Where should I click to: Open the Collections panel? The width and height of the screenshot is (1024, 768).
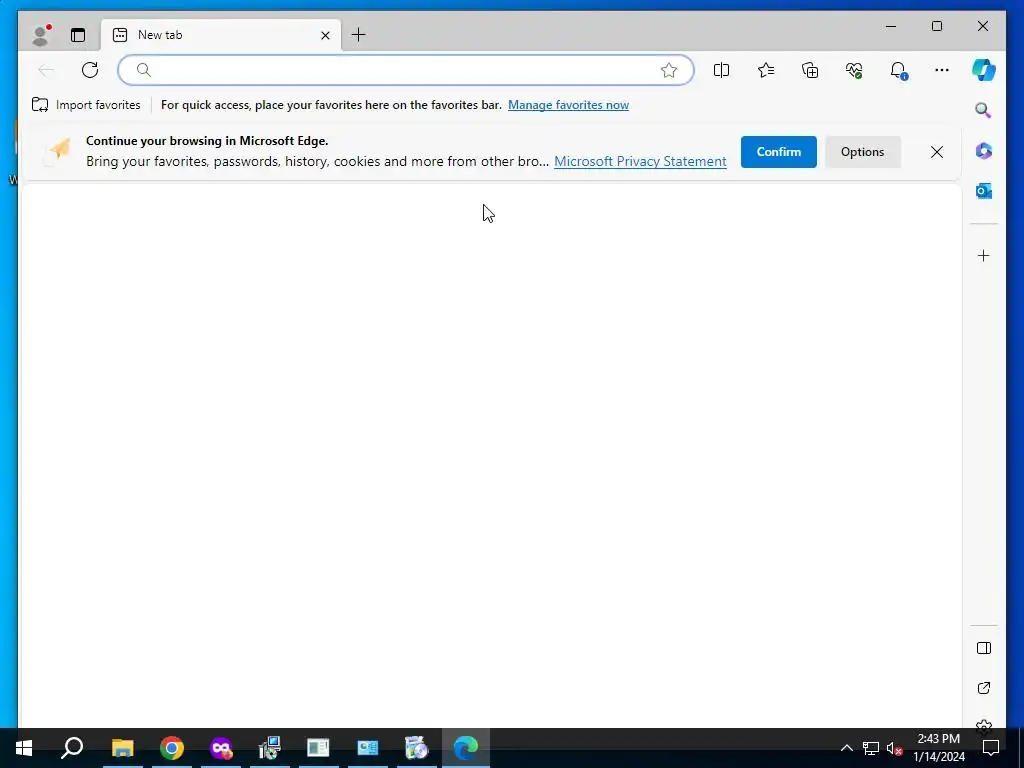coord(810,70)
